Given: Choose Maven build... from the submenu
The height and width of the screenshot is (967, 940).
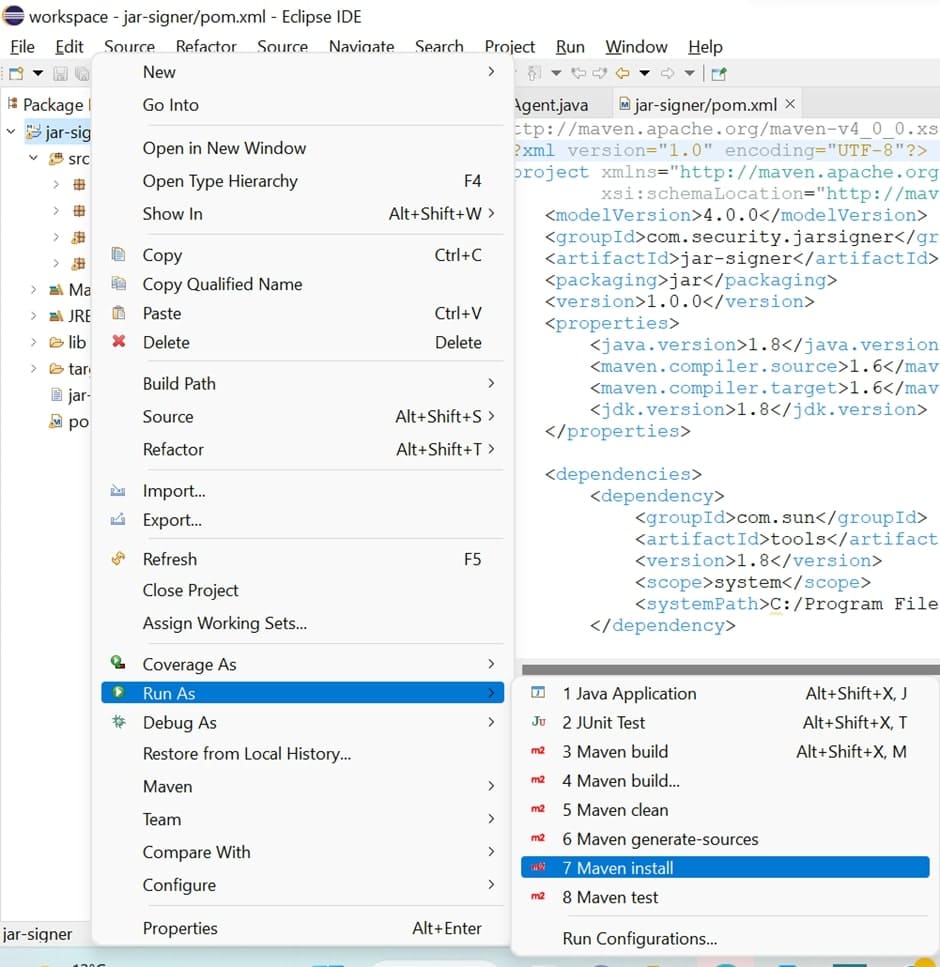Looking at the screenshot, I should (x=620, y=781).
